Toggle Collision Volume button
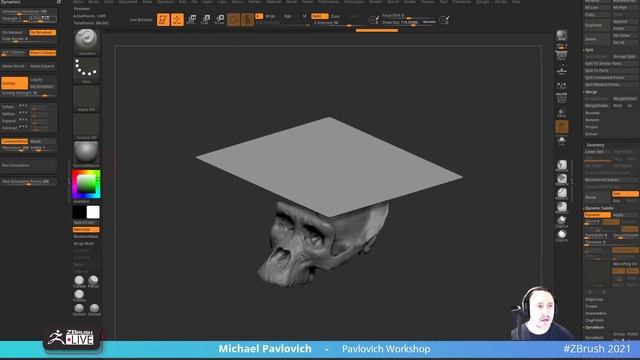The width and height of the screenshot is (640, 360). 15,141
